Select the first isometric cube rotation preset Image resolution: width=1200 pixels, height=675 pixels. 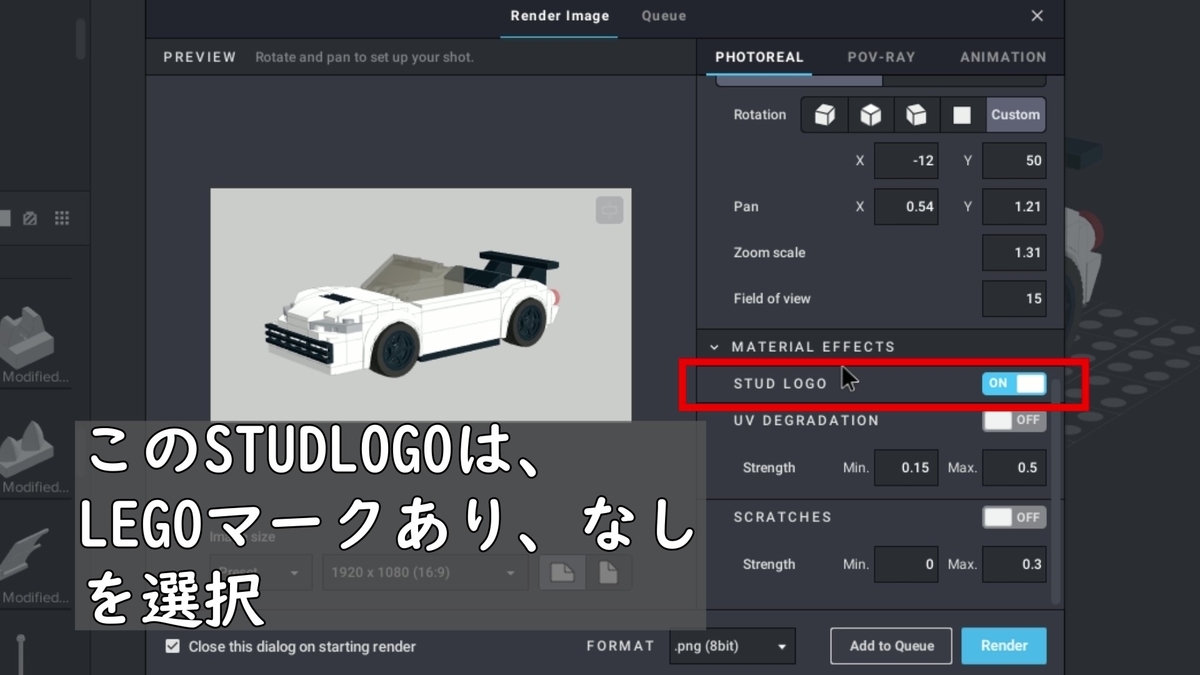tap(824, 115)
